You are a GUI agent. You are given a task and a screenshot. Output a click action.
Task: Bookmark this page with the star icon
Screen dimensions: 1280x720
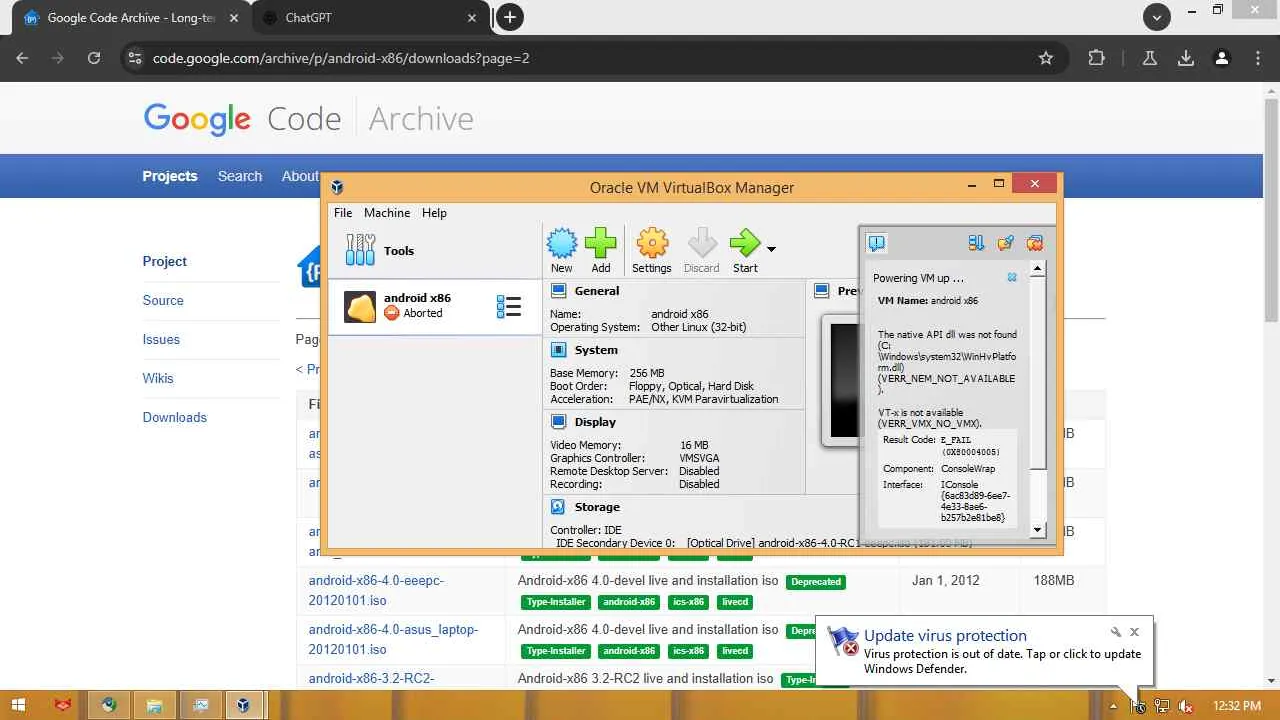click(1046, 58)
